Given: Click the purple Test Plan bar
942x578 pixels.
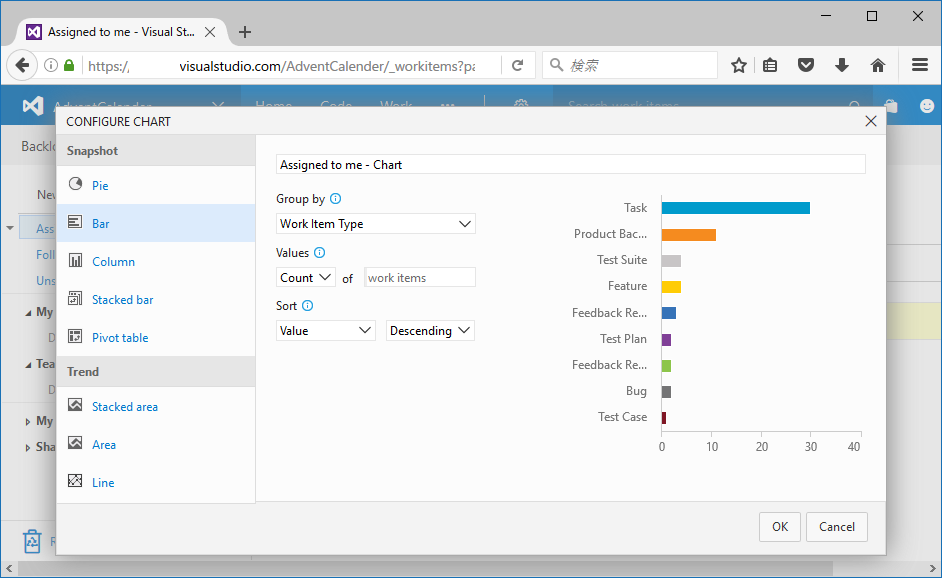Looking at the screenshot, I should click(666, 339).
